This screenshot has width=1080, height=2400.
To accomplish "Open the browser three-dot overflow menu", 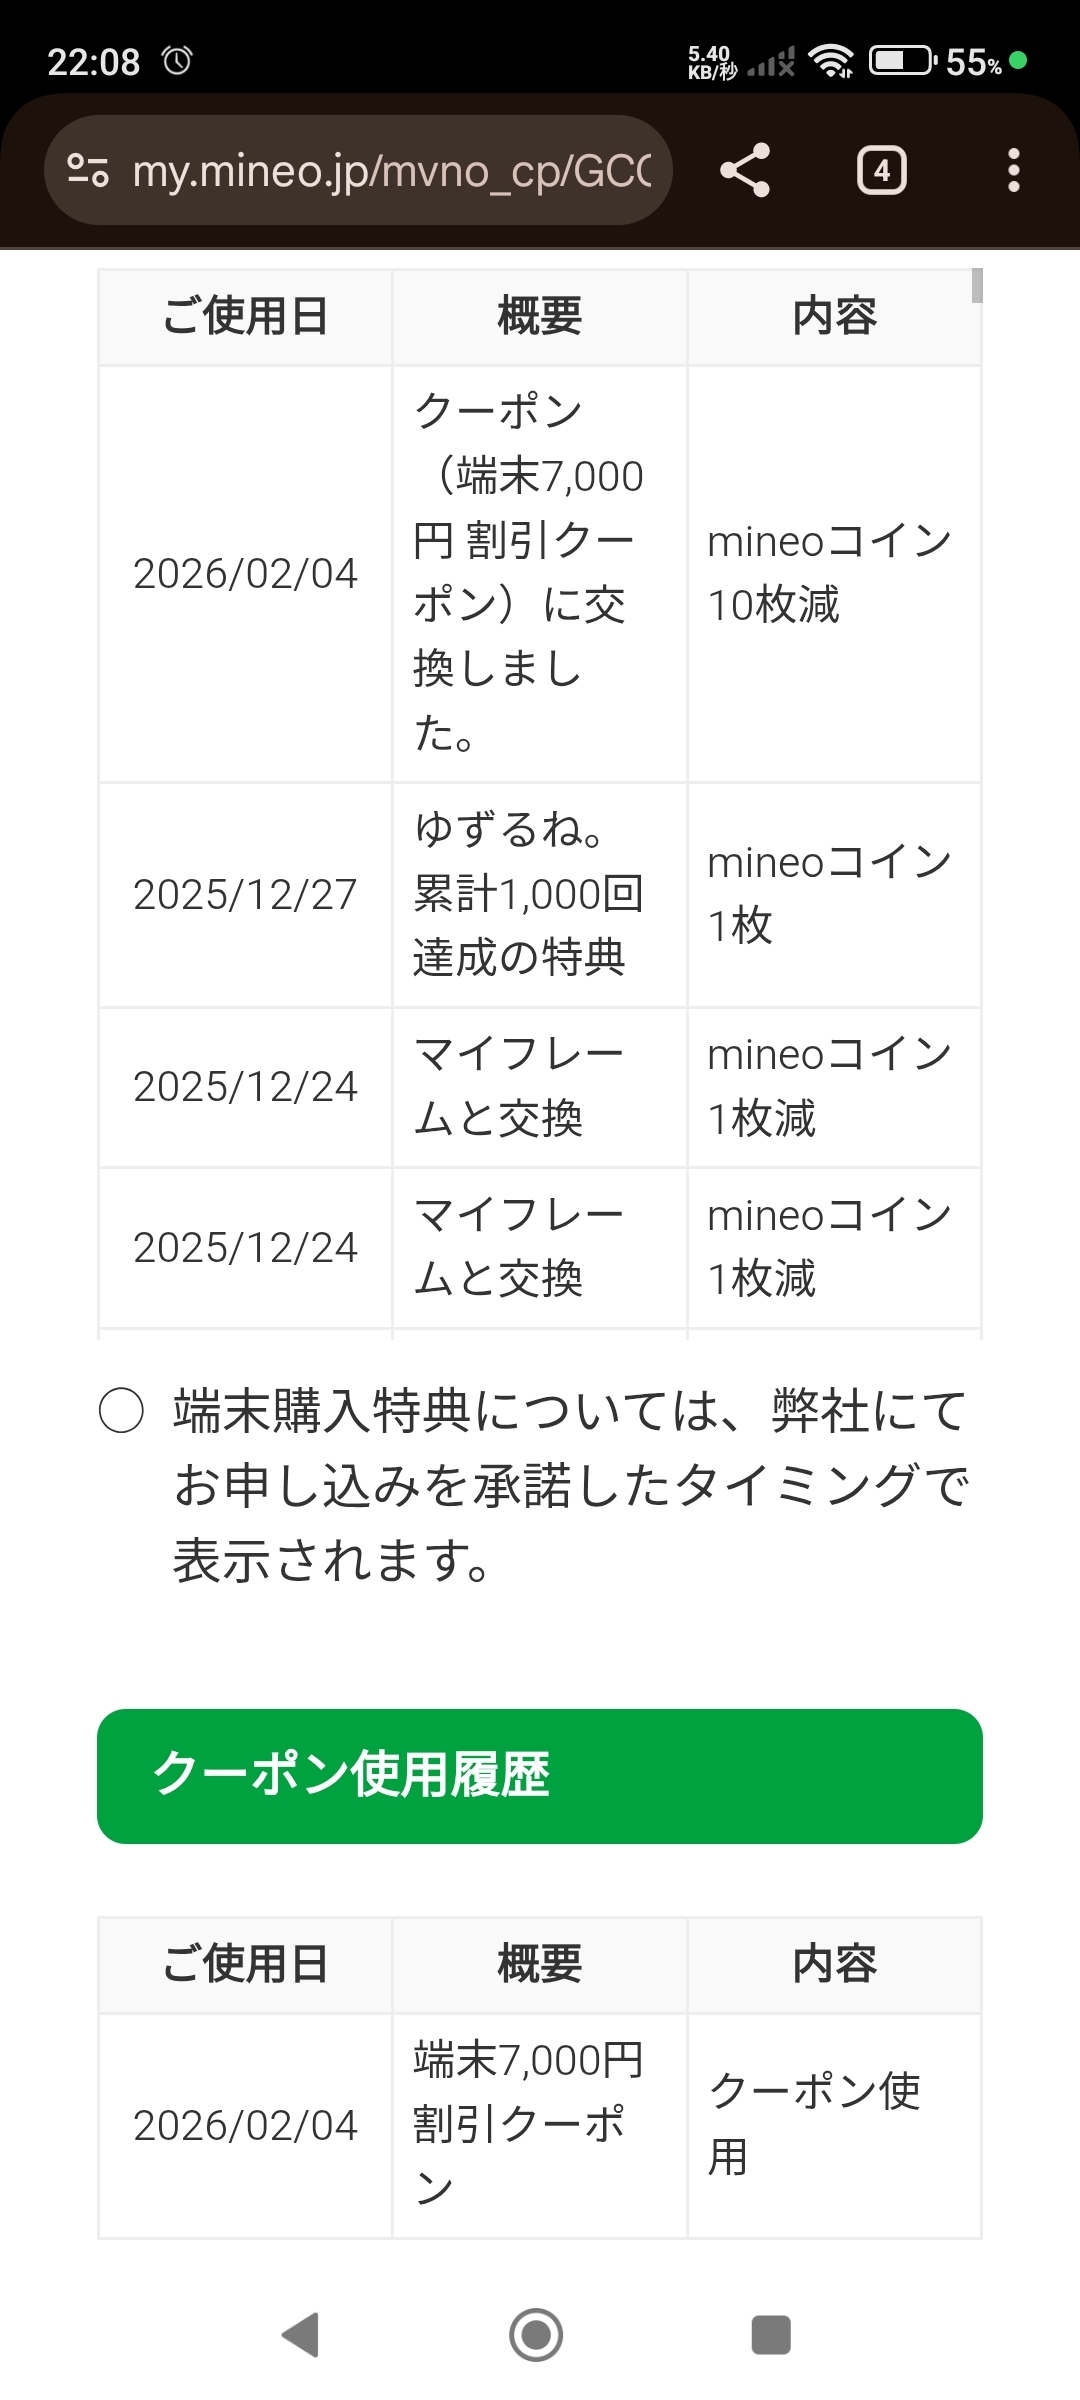I will click(x=1013, y=170).
